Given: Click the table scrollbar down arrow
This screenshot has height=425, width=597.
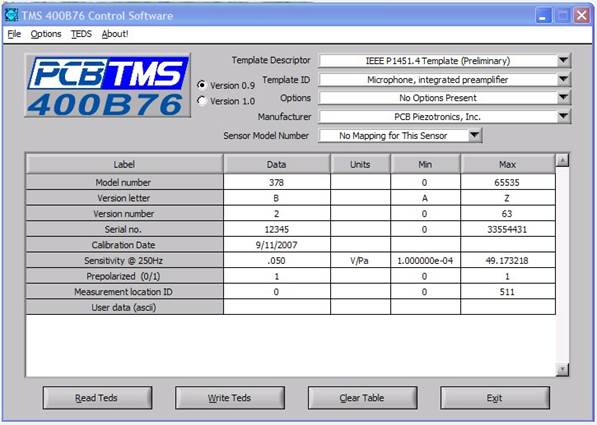Looking at the screenshot, I should [562, 369].
